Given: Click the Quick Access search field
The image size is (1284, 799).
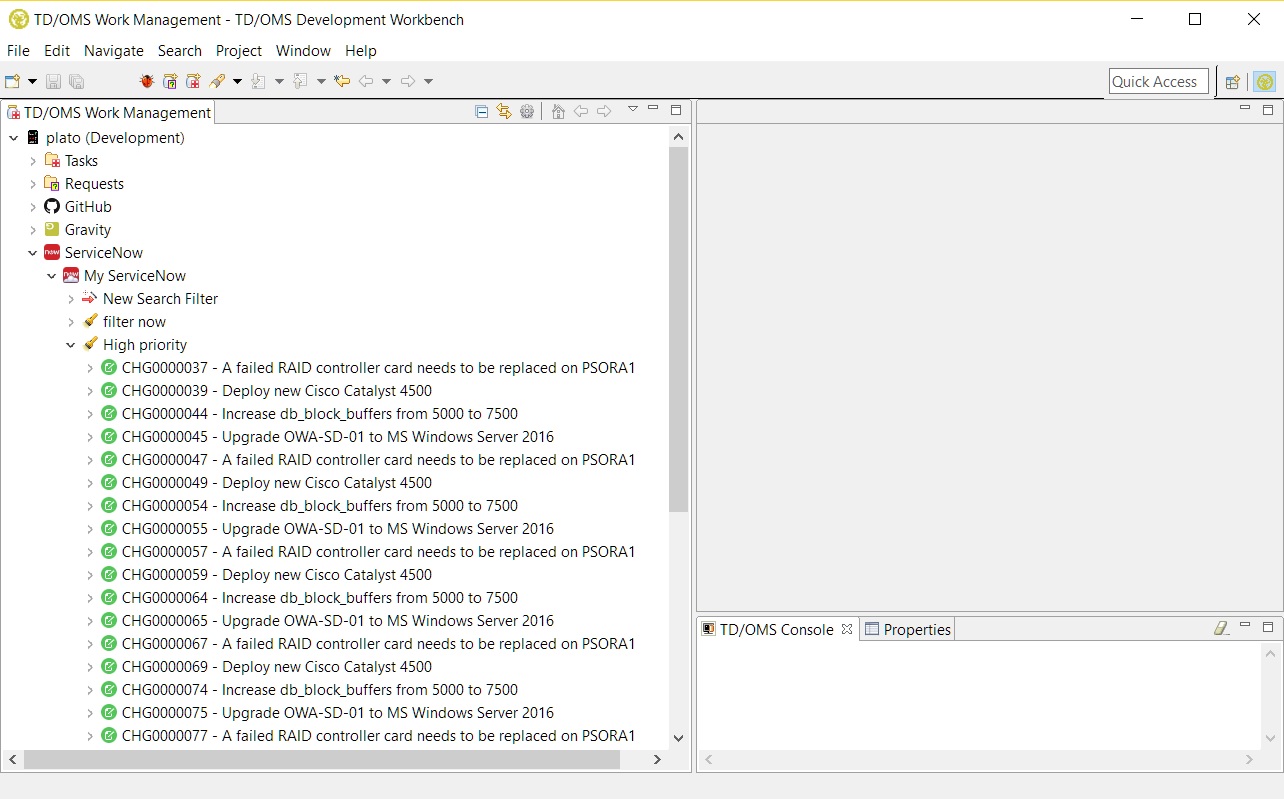Looking at the screenshot, I should click(x=1158, y=82).
